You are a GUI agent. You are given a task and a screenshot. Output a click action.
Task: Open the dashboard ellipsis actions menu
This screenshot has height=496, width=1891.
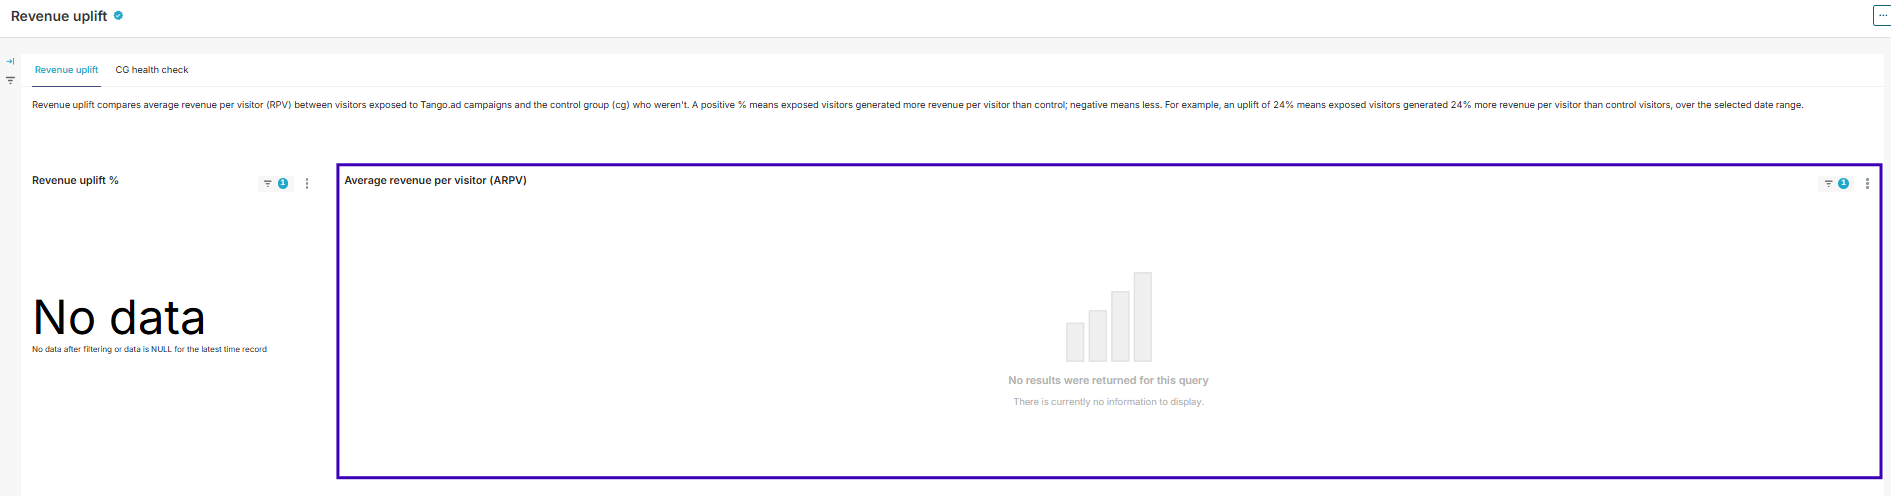[1882, 15]
